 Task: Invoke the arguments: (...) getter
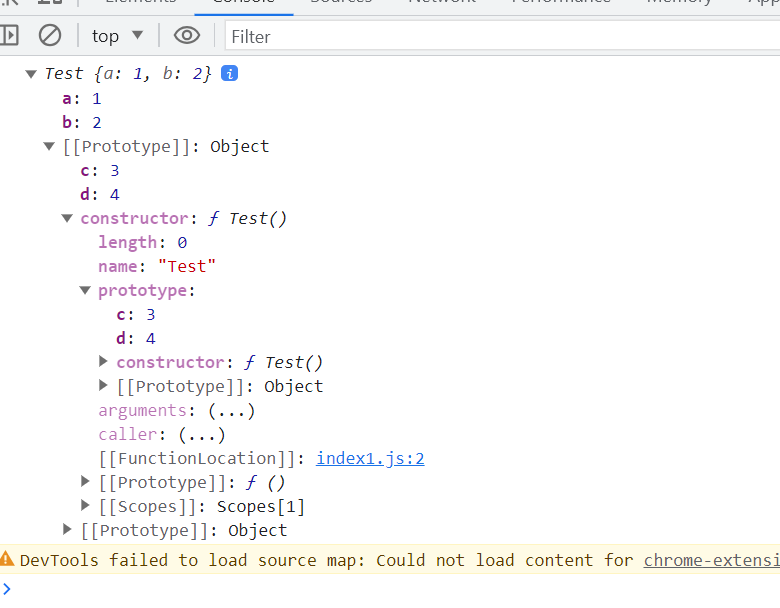pyautogui.click(x=231, y=411)
